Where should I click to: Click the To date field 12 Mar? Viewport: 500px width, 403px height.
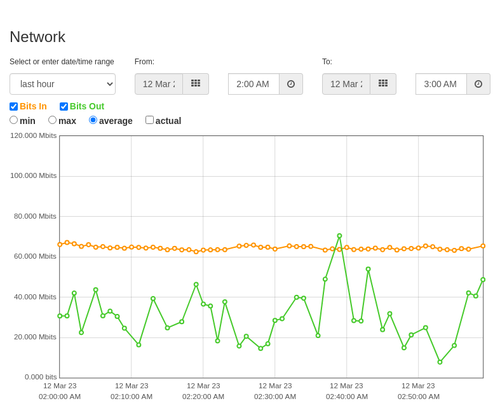[346, 84]
